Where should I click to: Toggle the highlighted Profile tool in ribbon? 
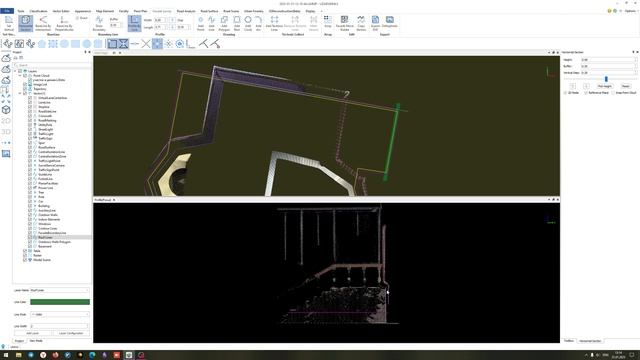pos(134,23)
